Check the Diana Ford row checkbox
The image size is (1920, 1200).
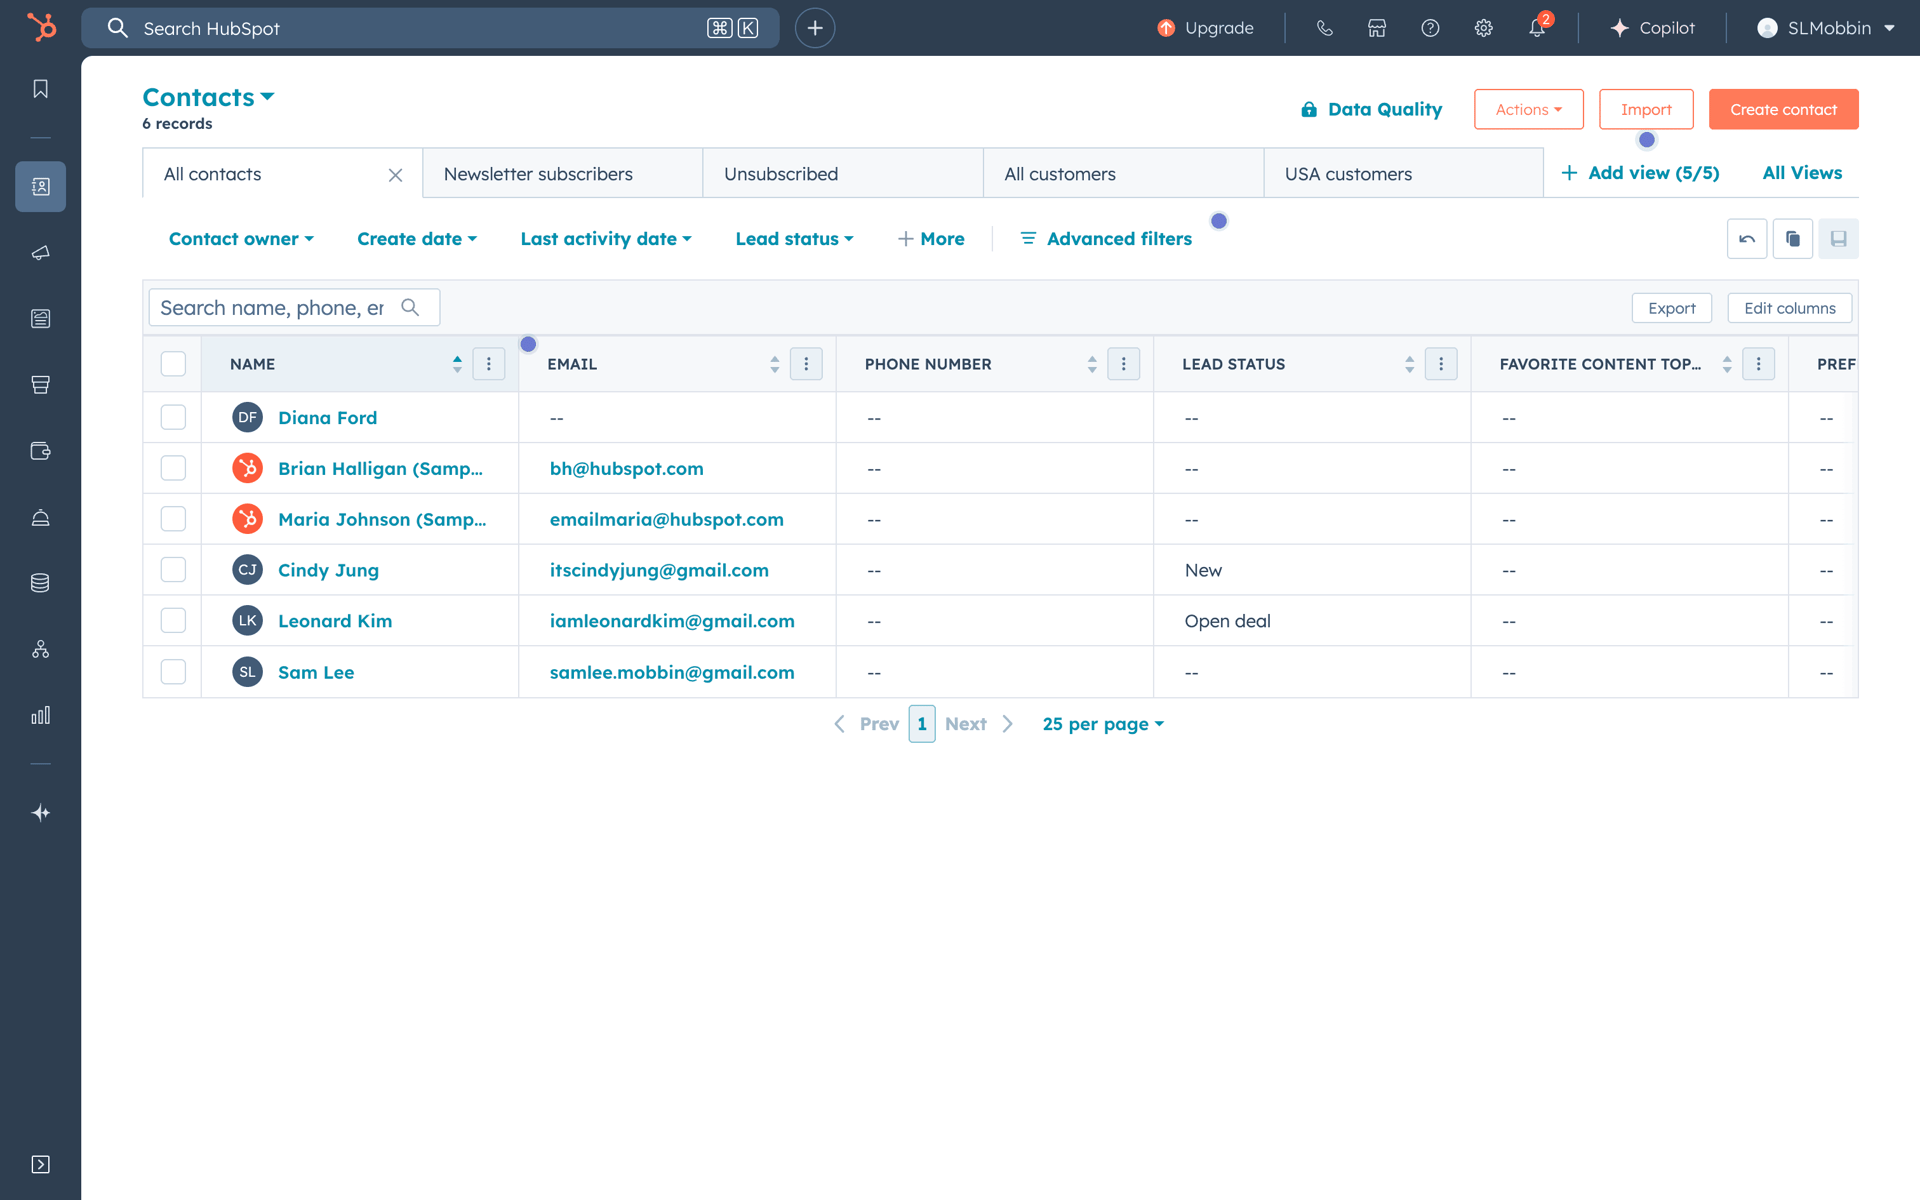173,417
